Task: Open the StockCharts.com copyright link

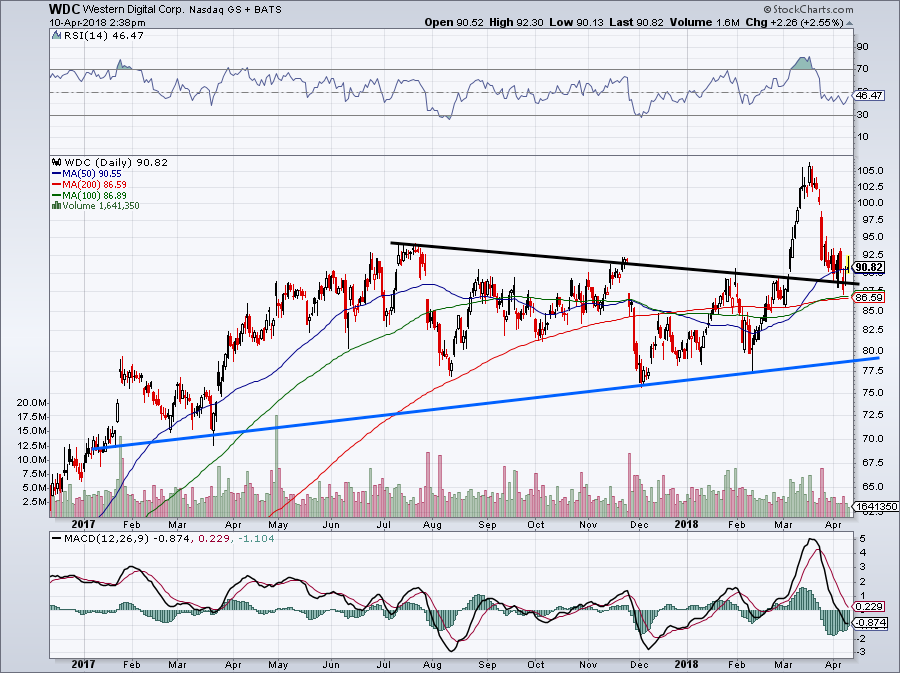Action: click(x=808, y=9)
